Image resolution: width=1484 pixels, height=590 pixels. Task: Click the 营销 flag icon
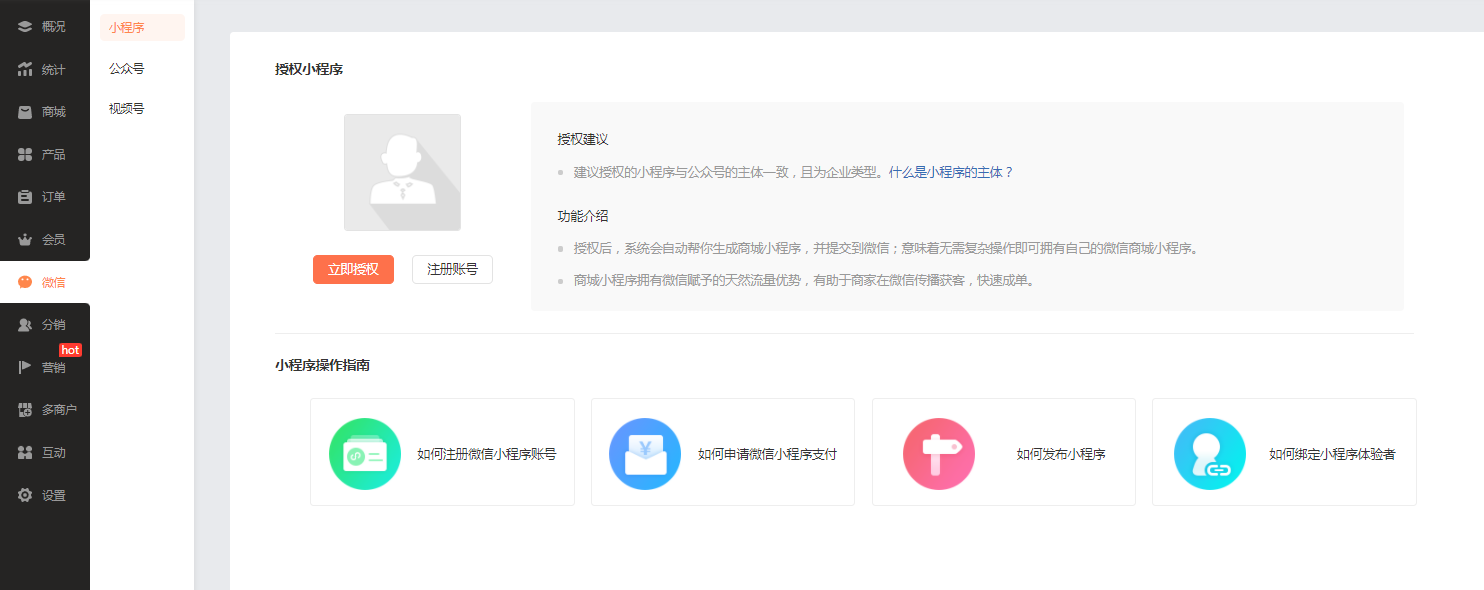pos(25,367)
